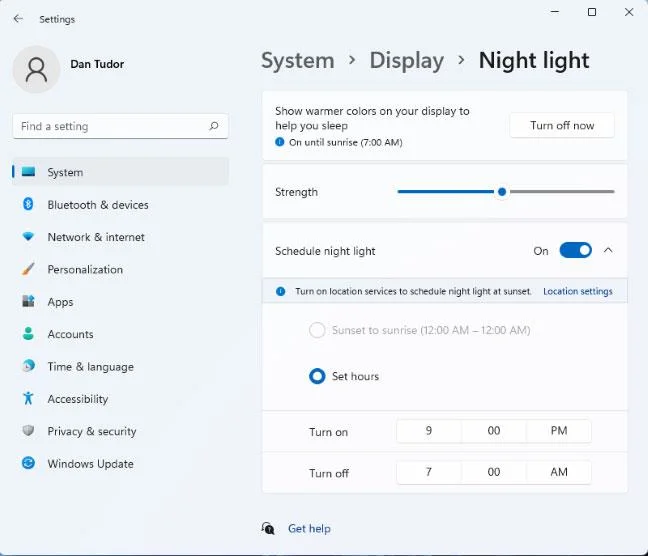
Task: Change the Turn off minutes 00
Action: (494, 472)
